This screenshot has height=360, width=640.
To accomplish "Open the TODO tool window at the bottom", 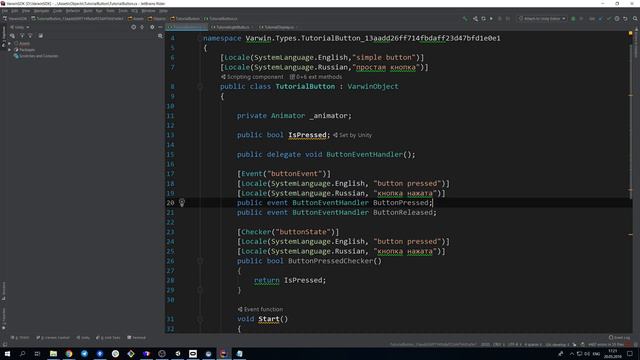I will (x=20, y=338).
